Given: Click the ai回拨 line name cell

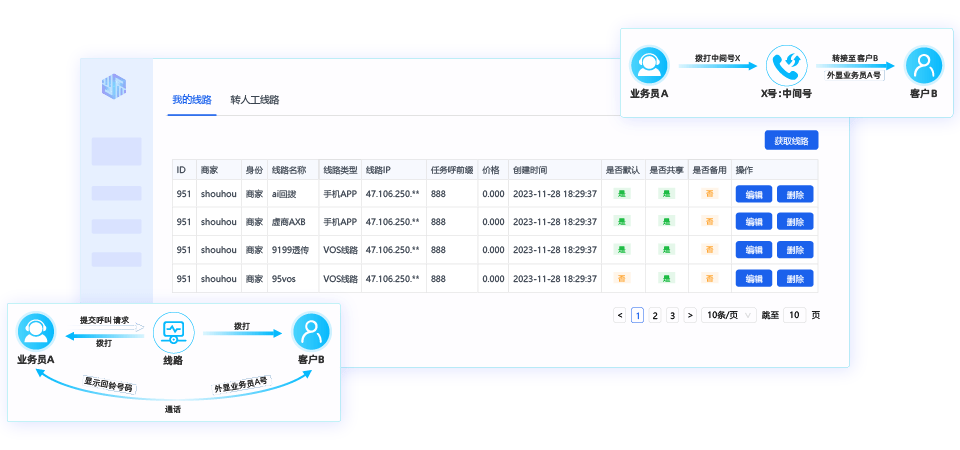Looking at the screenshot, I should tap(293, 194).
